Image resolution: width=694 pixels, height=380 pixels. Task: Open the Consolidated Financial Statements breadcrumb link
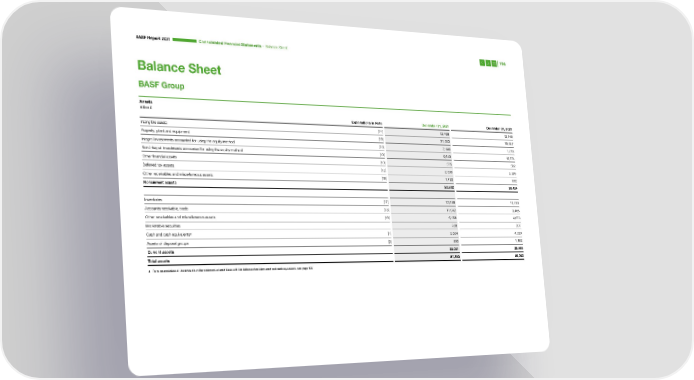click(x=230, y=44)
